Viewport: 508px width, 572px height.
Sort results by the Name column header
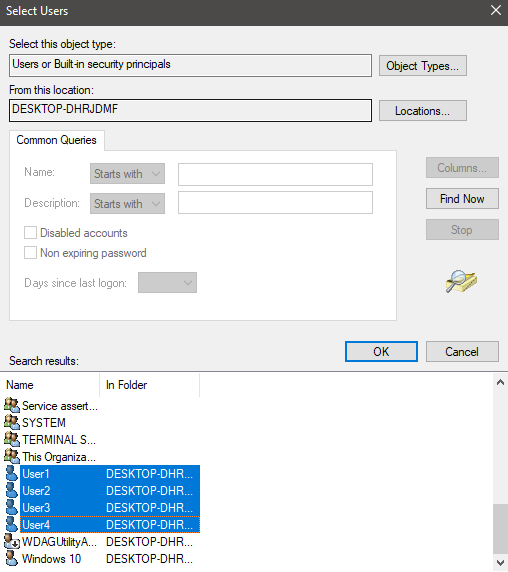pyautogui.click(x=50, y=385)
